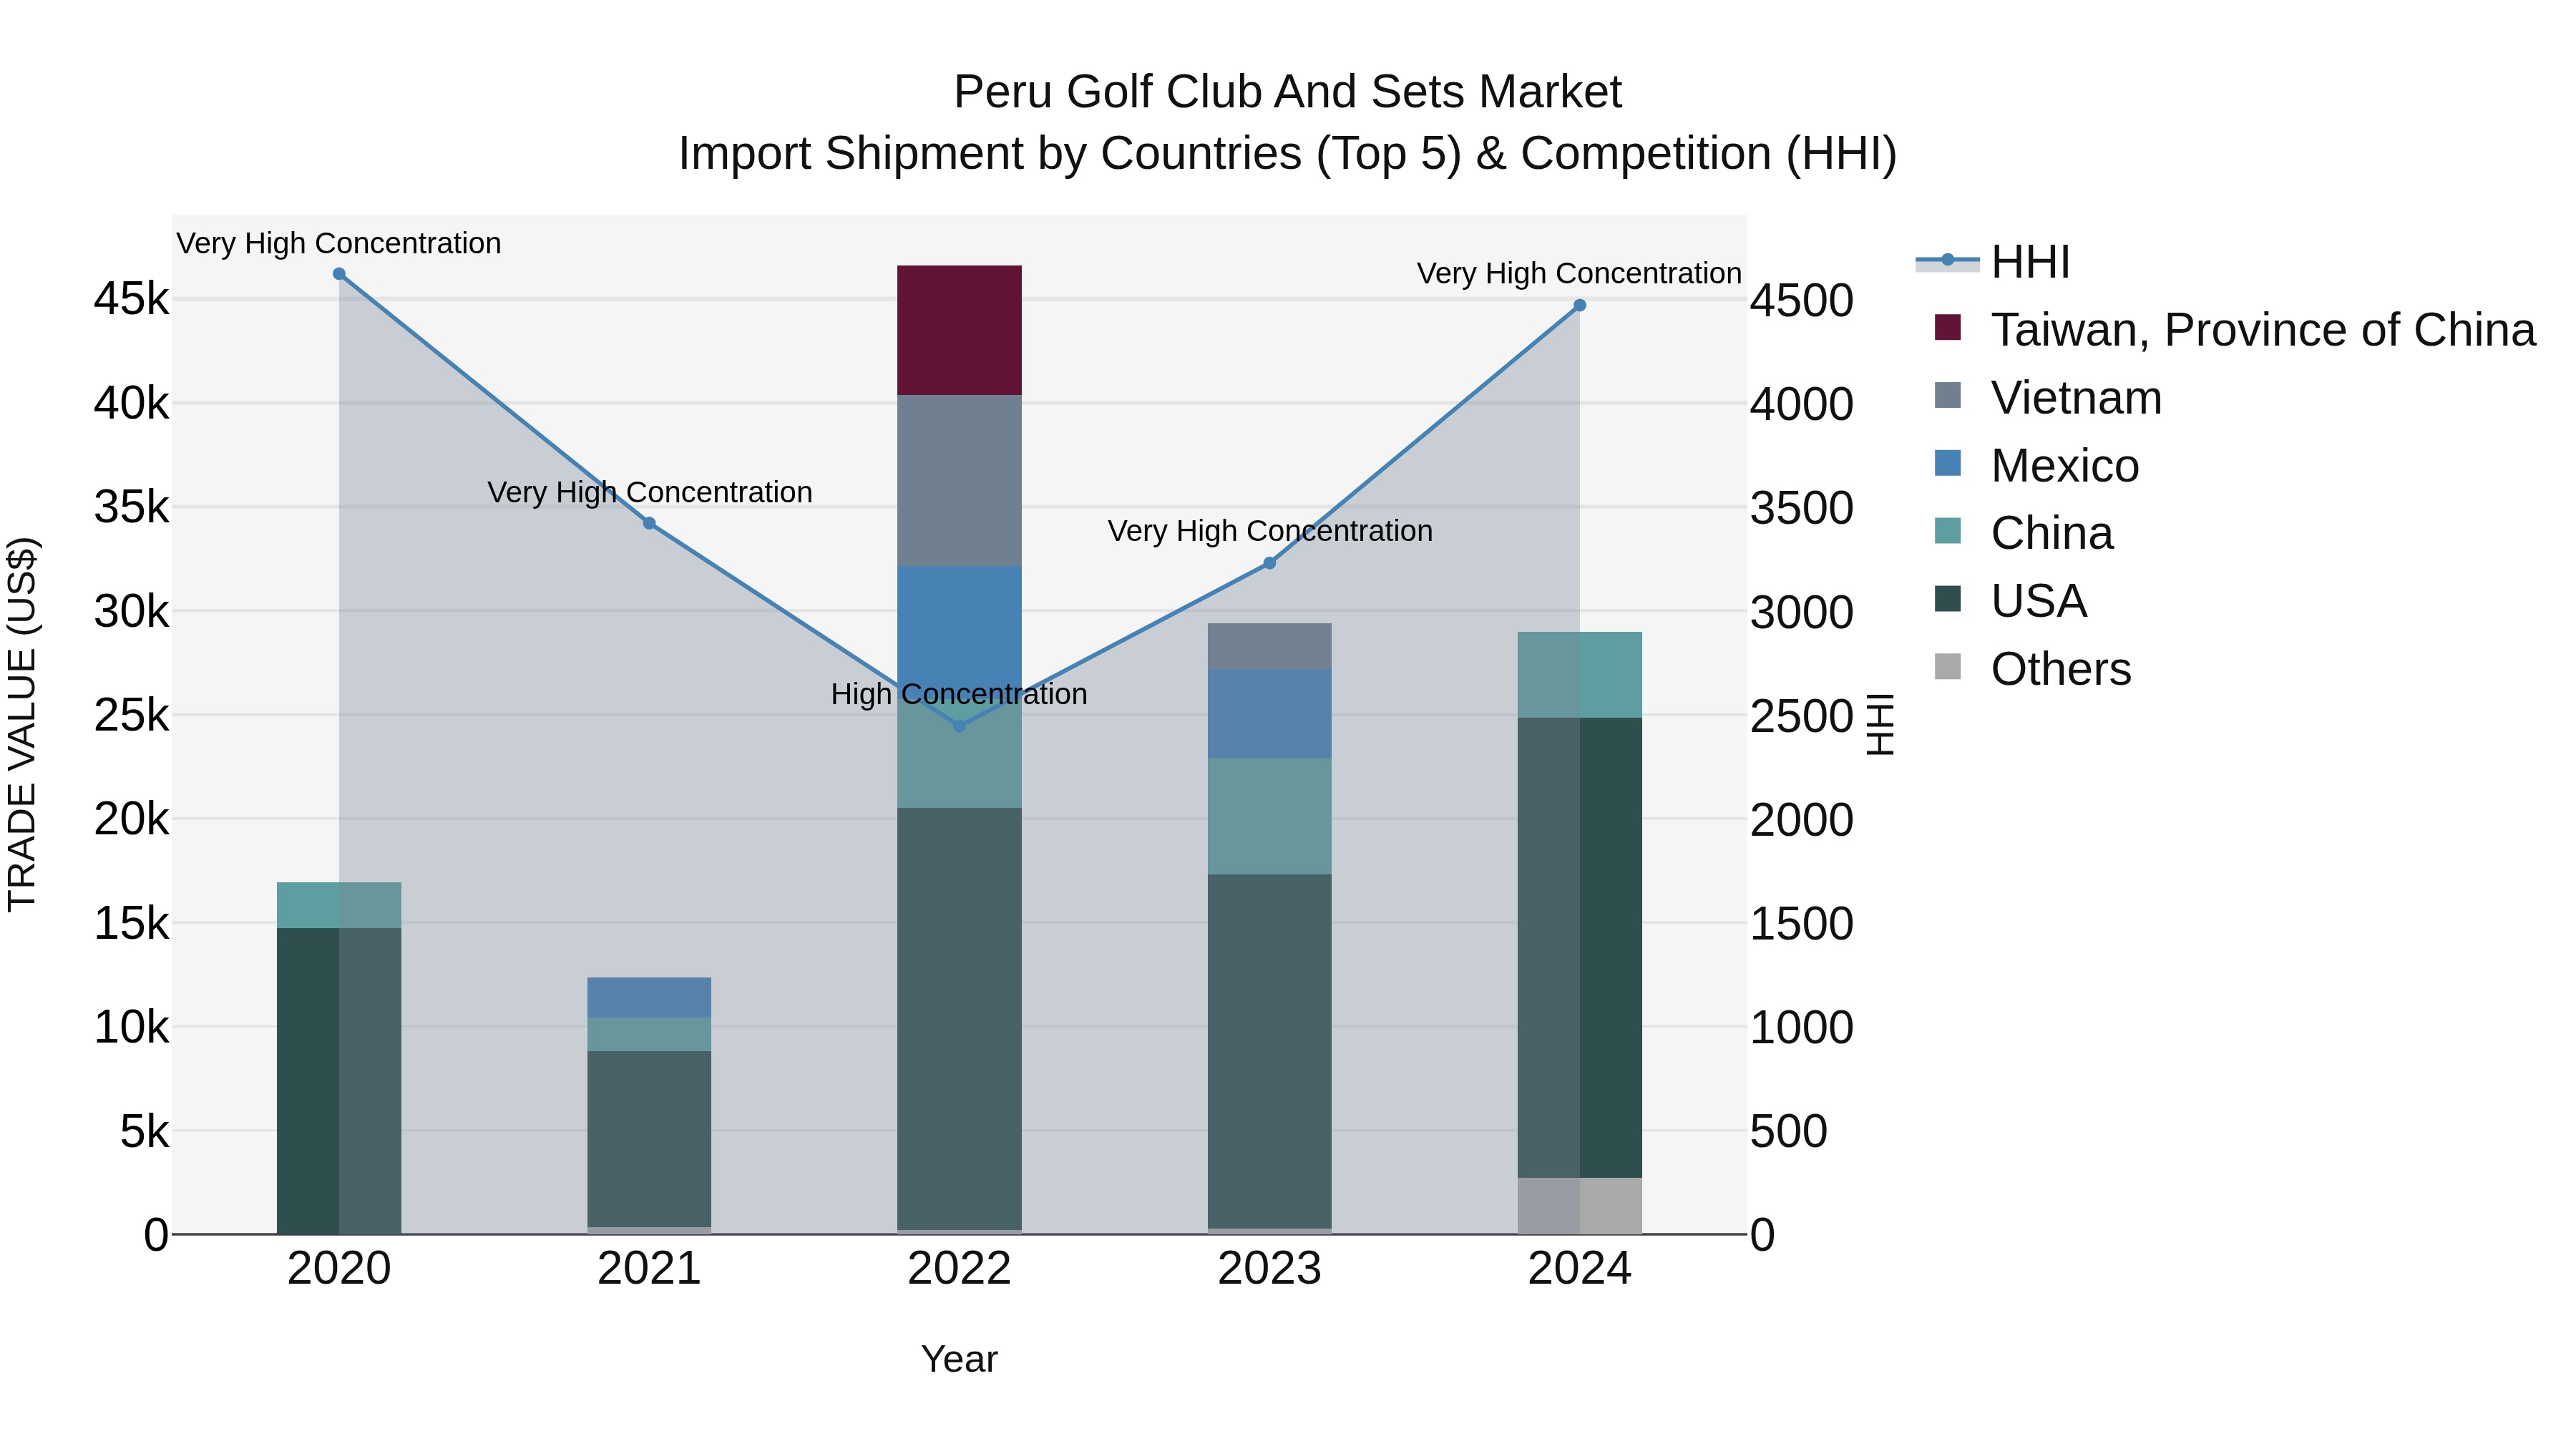The image size is (2576, 1449).
Task: Click the China bar segment in 2024
Action: click(x=1579, y=675)
